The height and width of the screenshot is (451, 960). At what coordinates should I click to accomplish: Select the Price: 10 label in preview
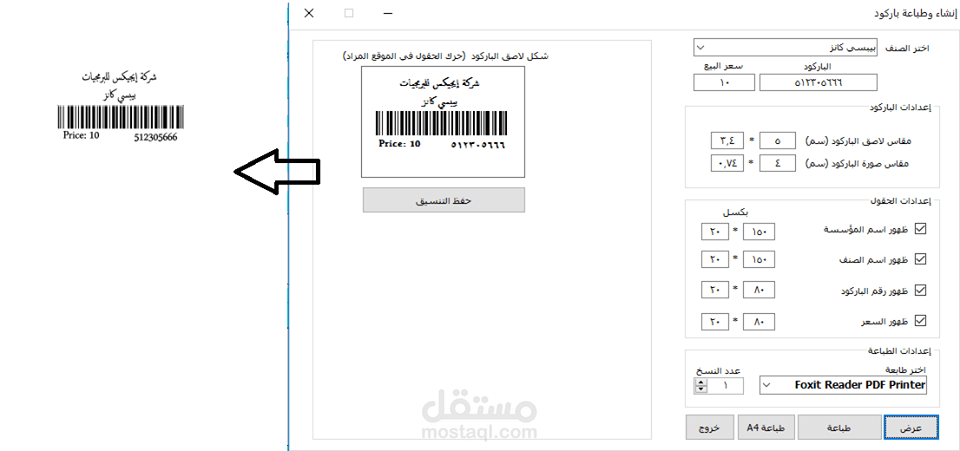pos(400,144)
